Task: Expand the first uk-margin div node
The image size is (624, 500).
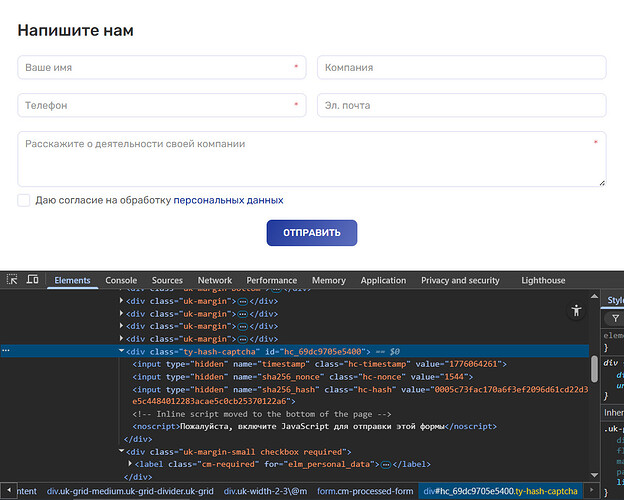Action: [122, 301]
